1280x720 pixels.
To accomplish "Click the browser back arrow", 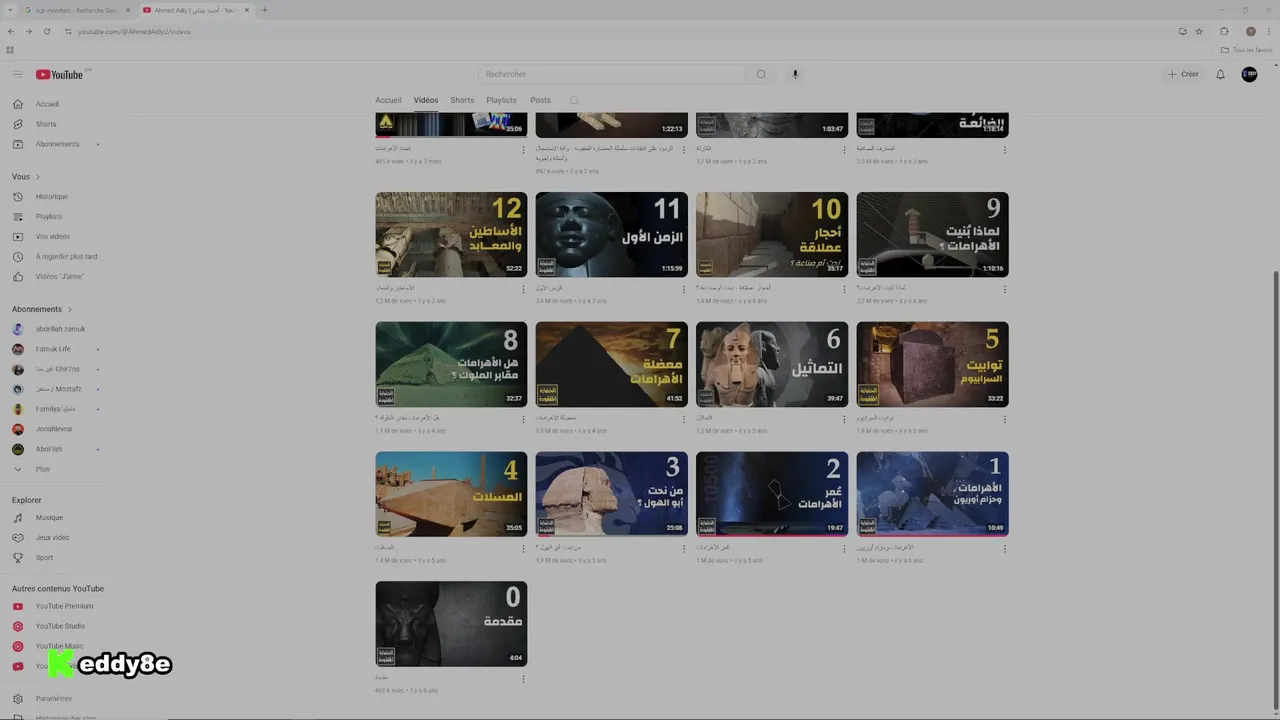I will click(11, 31).
